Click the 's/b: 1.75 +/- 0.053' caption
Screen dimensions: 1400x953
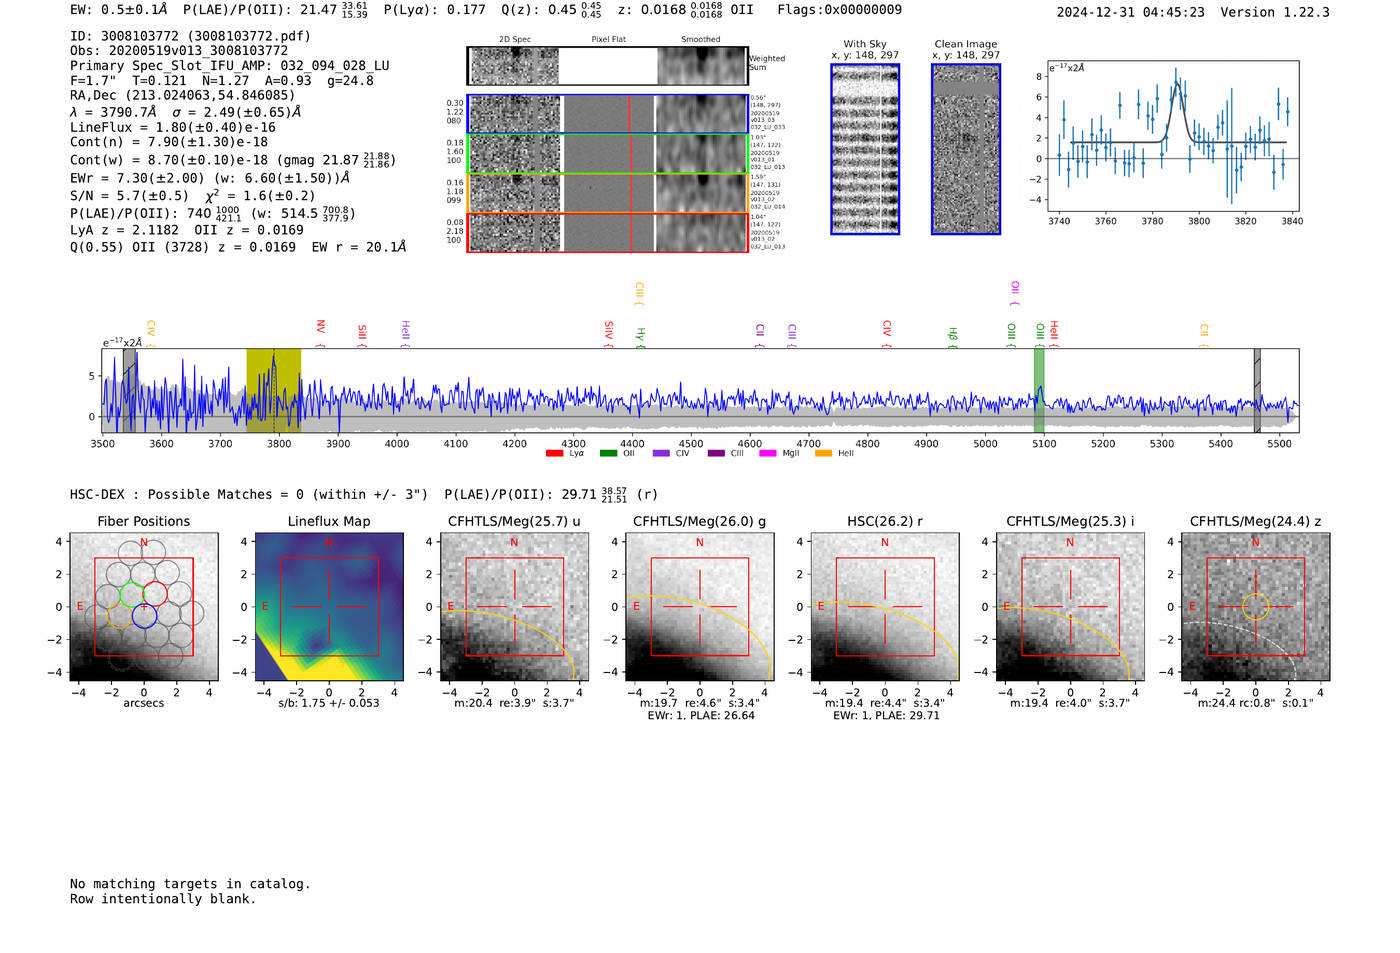(x=329, y=703)
